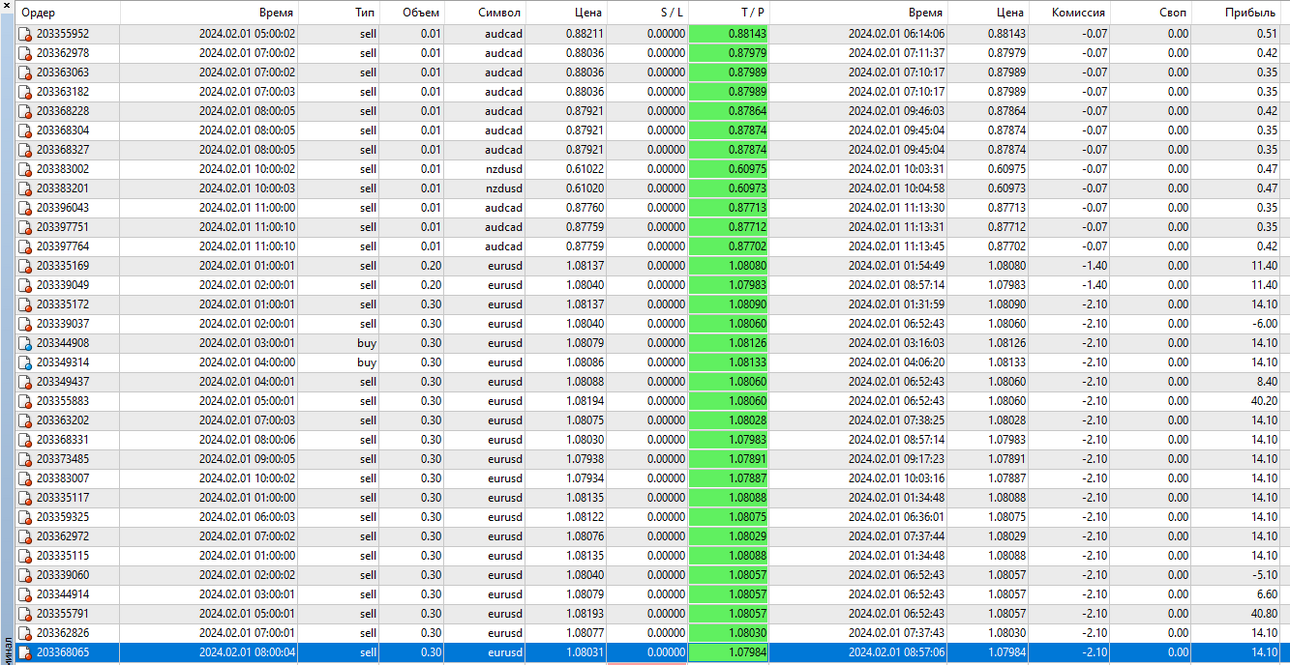
Task: Click the order icon beside 203335172
Action: click(x=26, y=304)
